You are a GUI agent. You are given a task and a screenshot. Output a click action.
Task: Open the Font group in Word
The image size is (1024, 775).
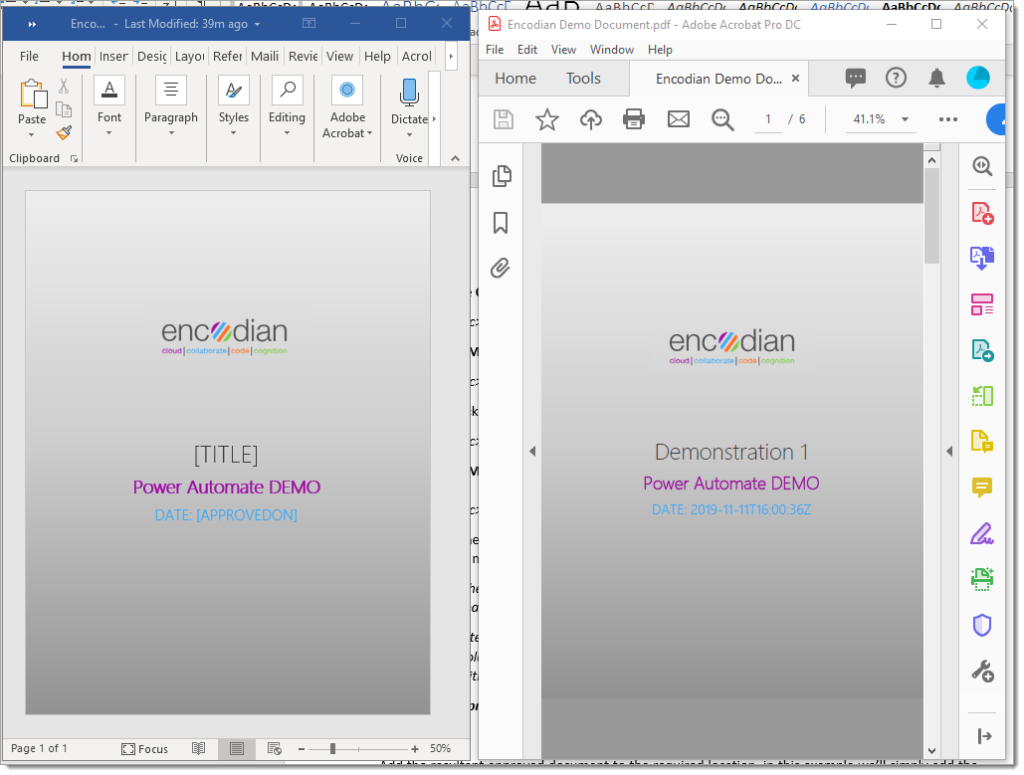(109, 106)
